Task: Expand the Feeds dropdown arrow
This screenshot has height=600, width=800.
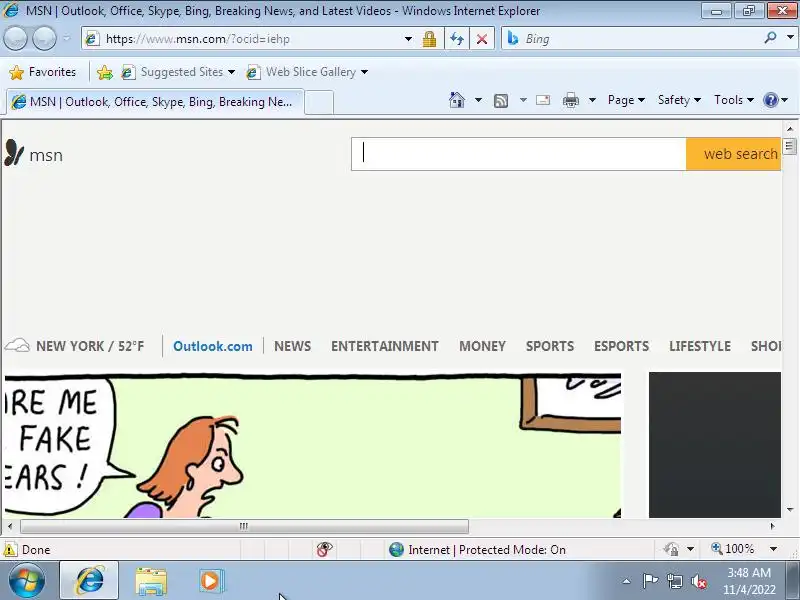Action: (x=523, y=100)
